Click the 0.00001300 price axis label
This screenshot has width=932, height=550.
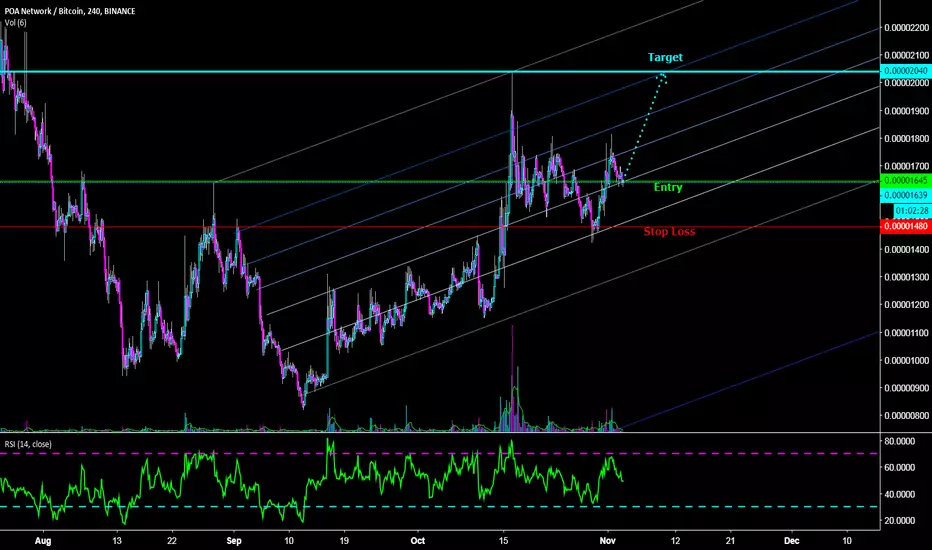click(x=906, y=277)
